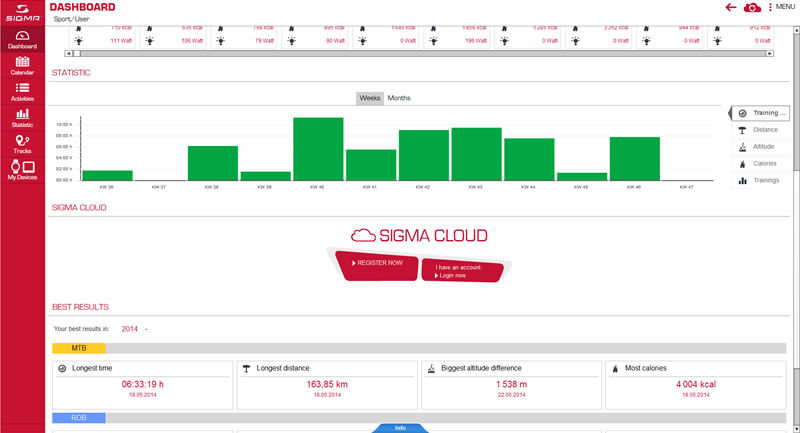Screen dimensions: 800x433
Task: Open the blue Info tab at bottom
Action: coord(400,428)
